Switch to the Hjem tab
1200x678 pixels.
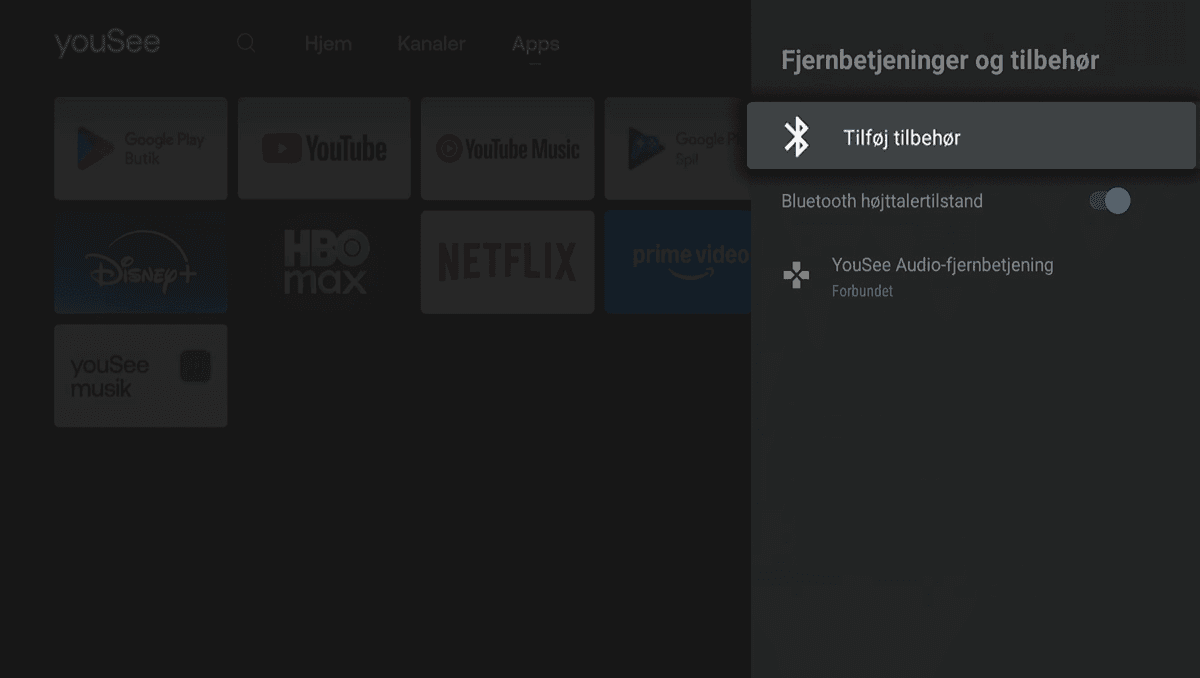(328, 44)
